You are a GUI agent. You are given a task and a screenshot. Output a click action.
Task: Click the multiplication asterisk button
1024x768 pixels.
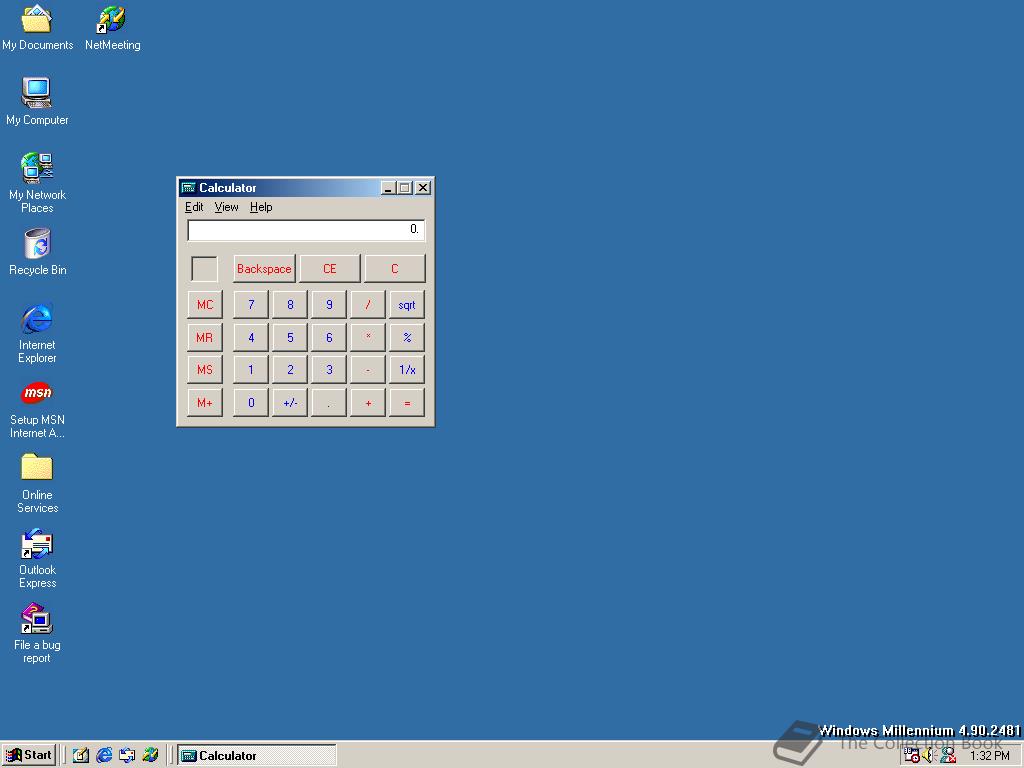pos(368,338)
